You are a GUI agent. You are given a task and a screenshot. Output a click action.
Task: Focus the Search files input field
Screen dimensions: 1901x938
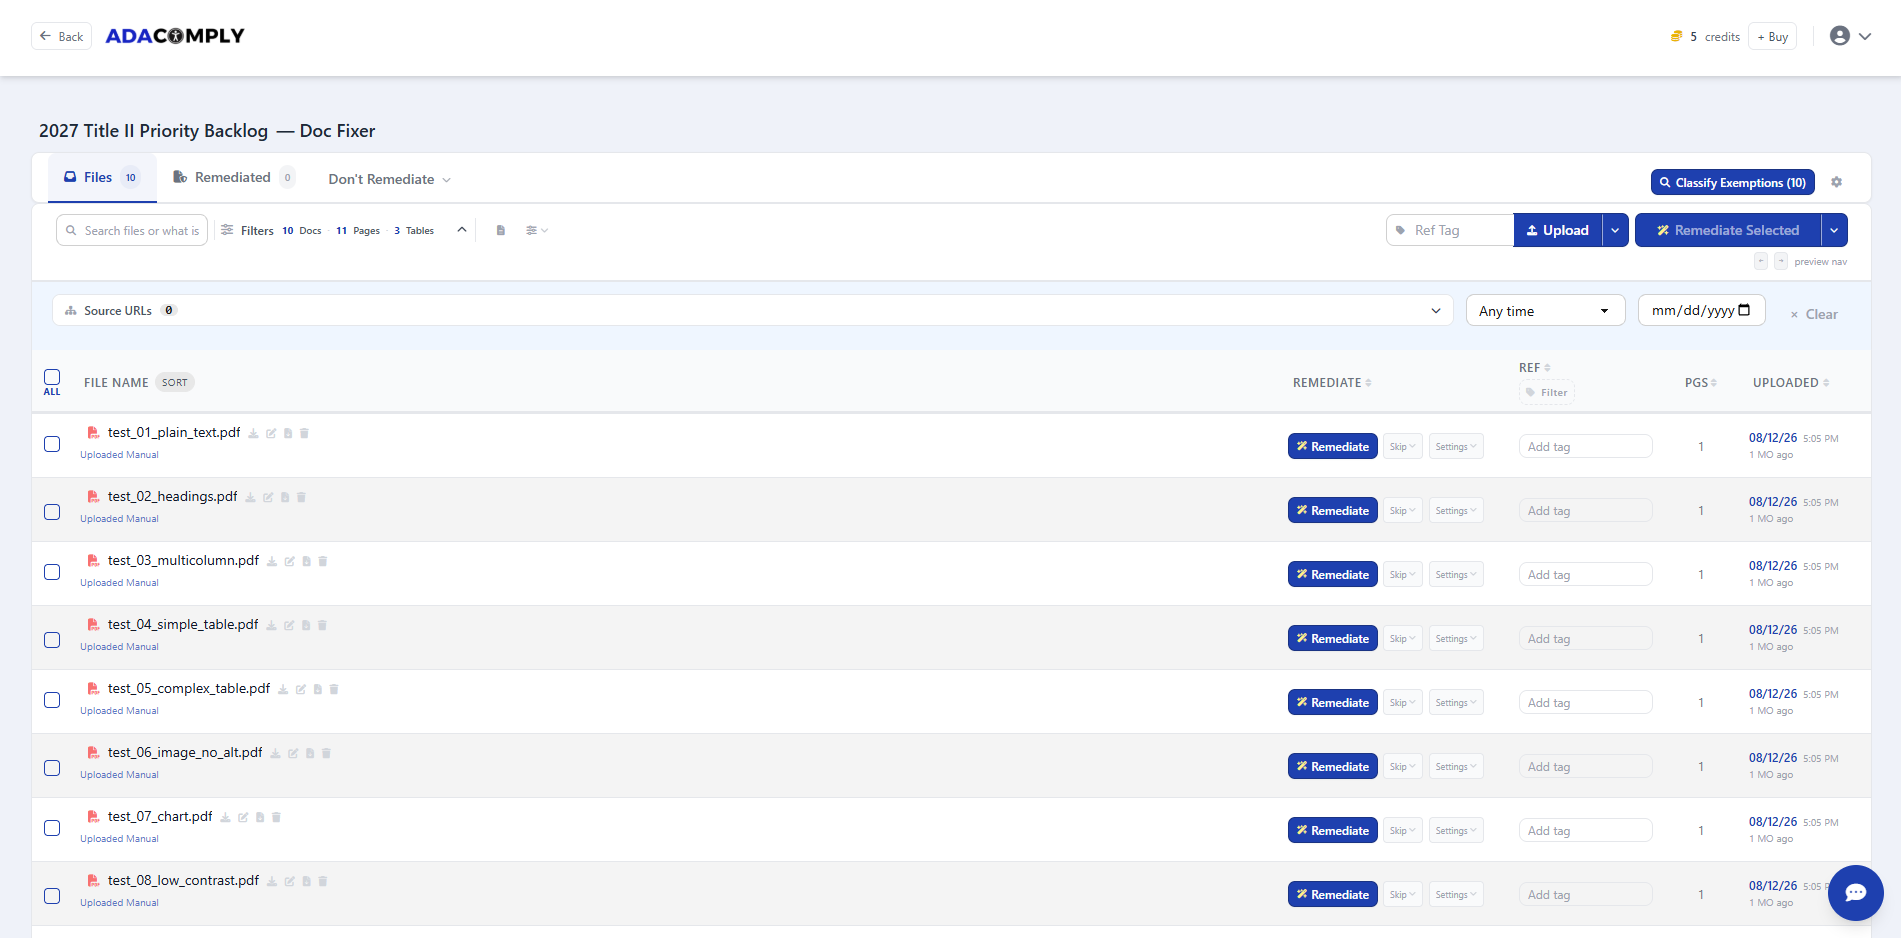132,230
